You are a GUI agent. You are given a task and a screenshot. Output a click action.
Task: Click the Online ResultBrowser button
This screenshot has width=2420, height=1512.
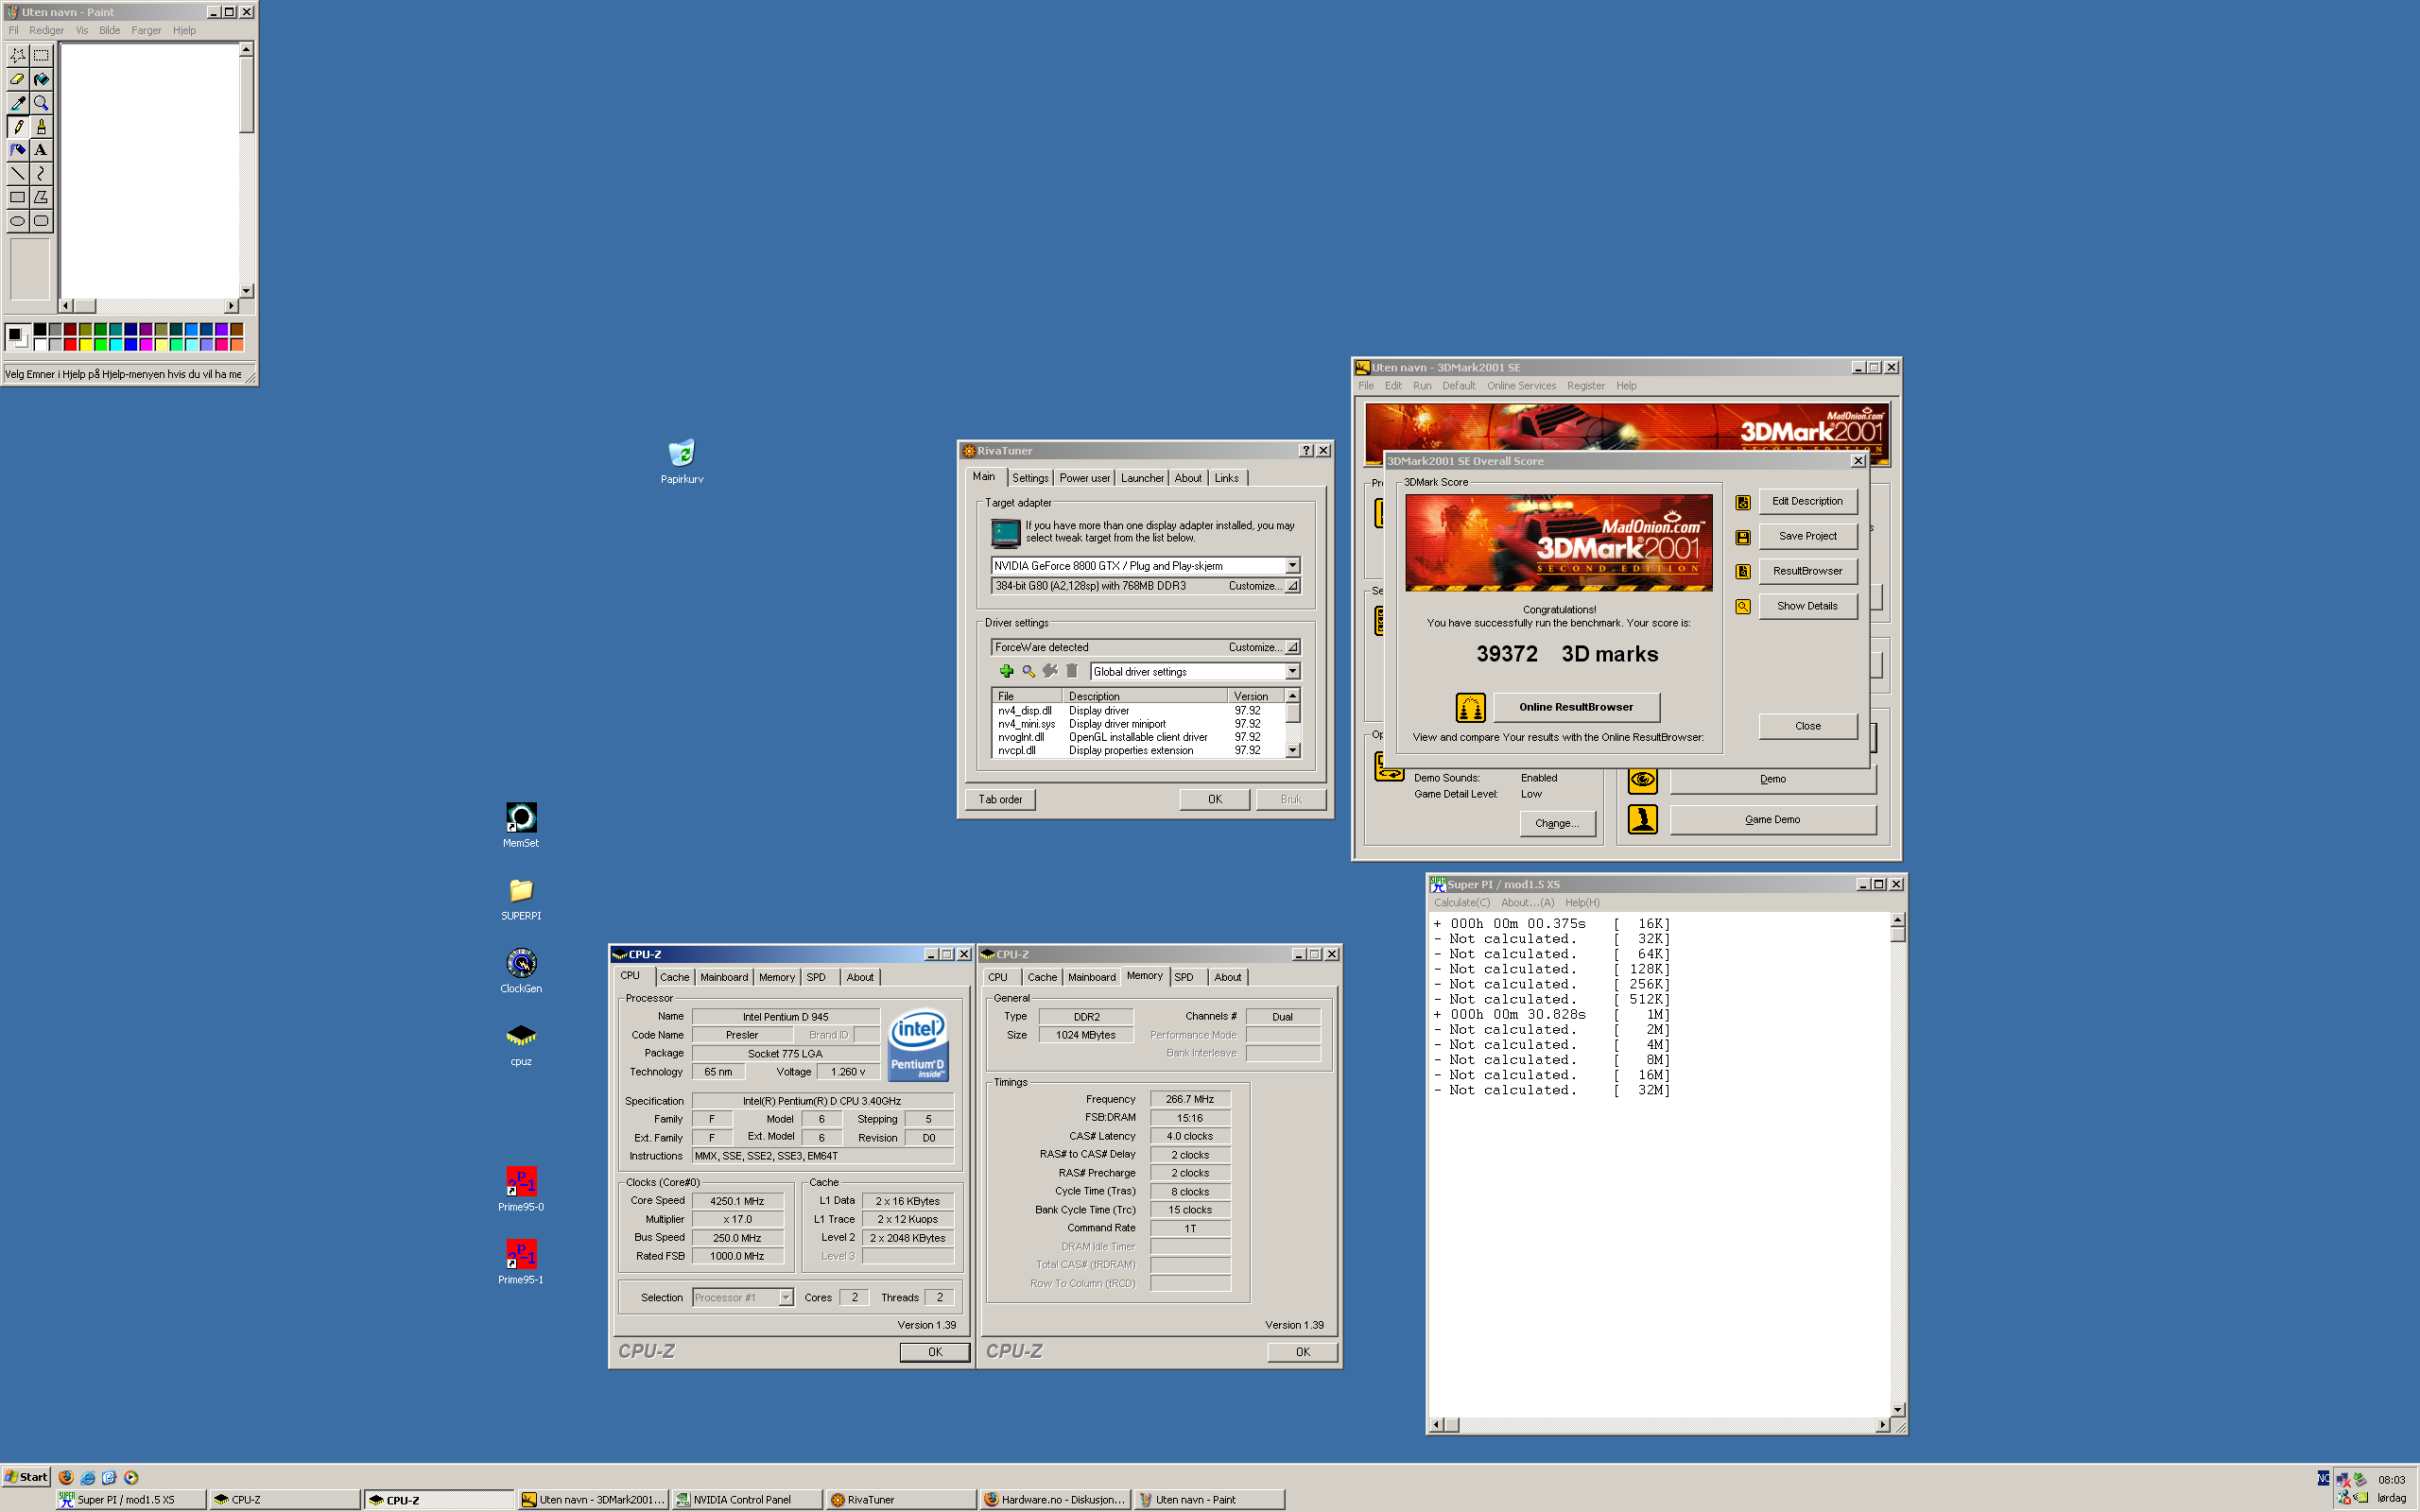(1576, 707)
